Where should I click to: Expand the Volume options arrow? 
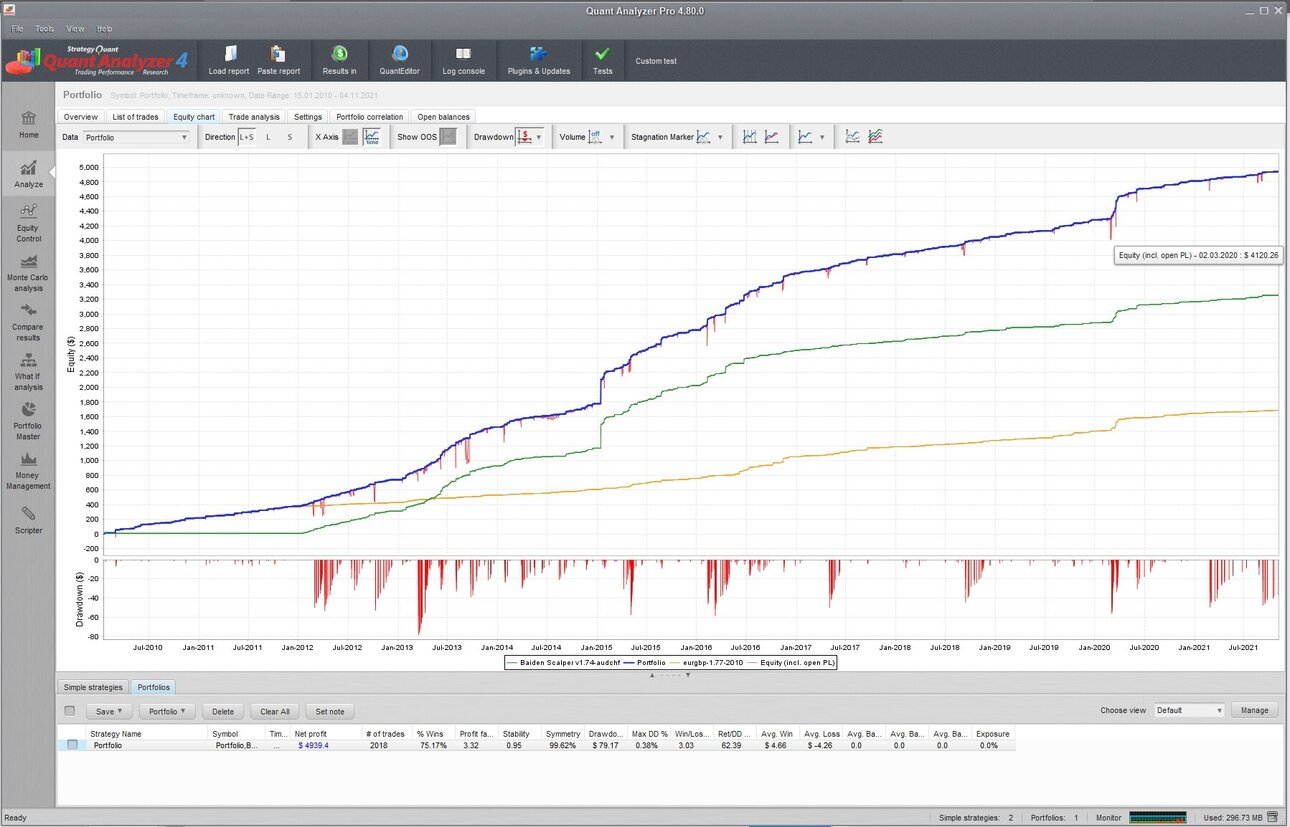click(611, 137)
